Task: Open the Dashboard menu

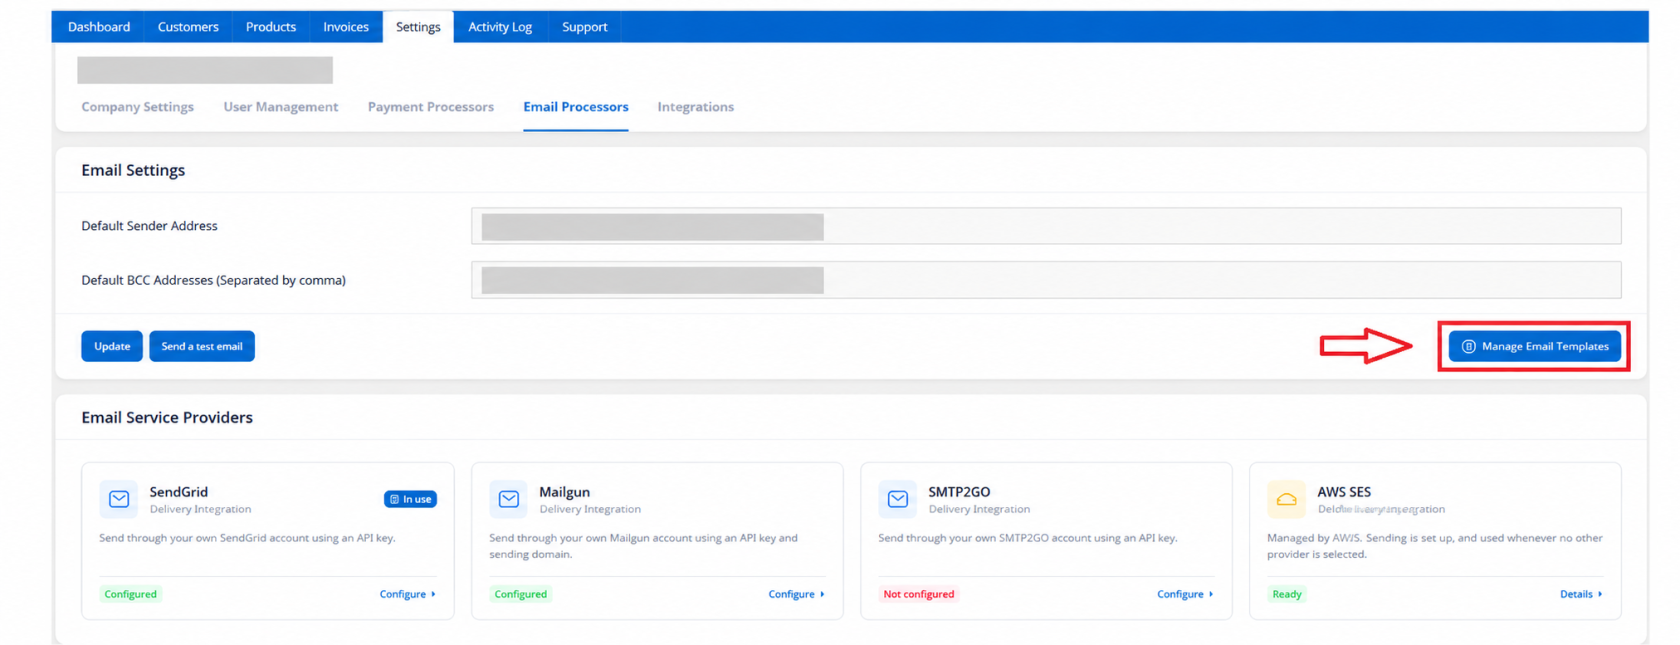Action: 99,27
